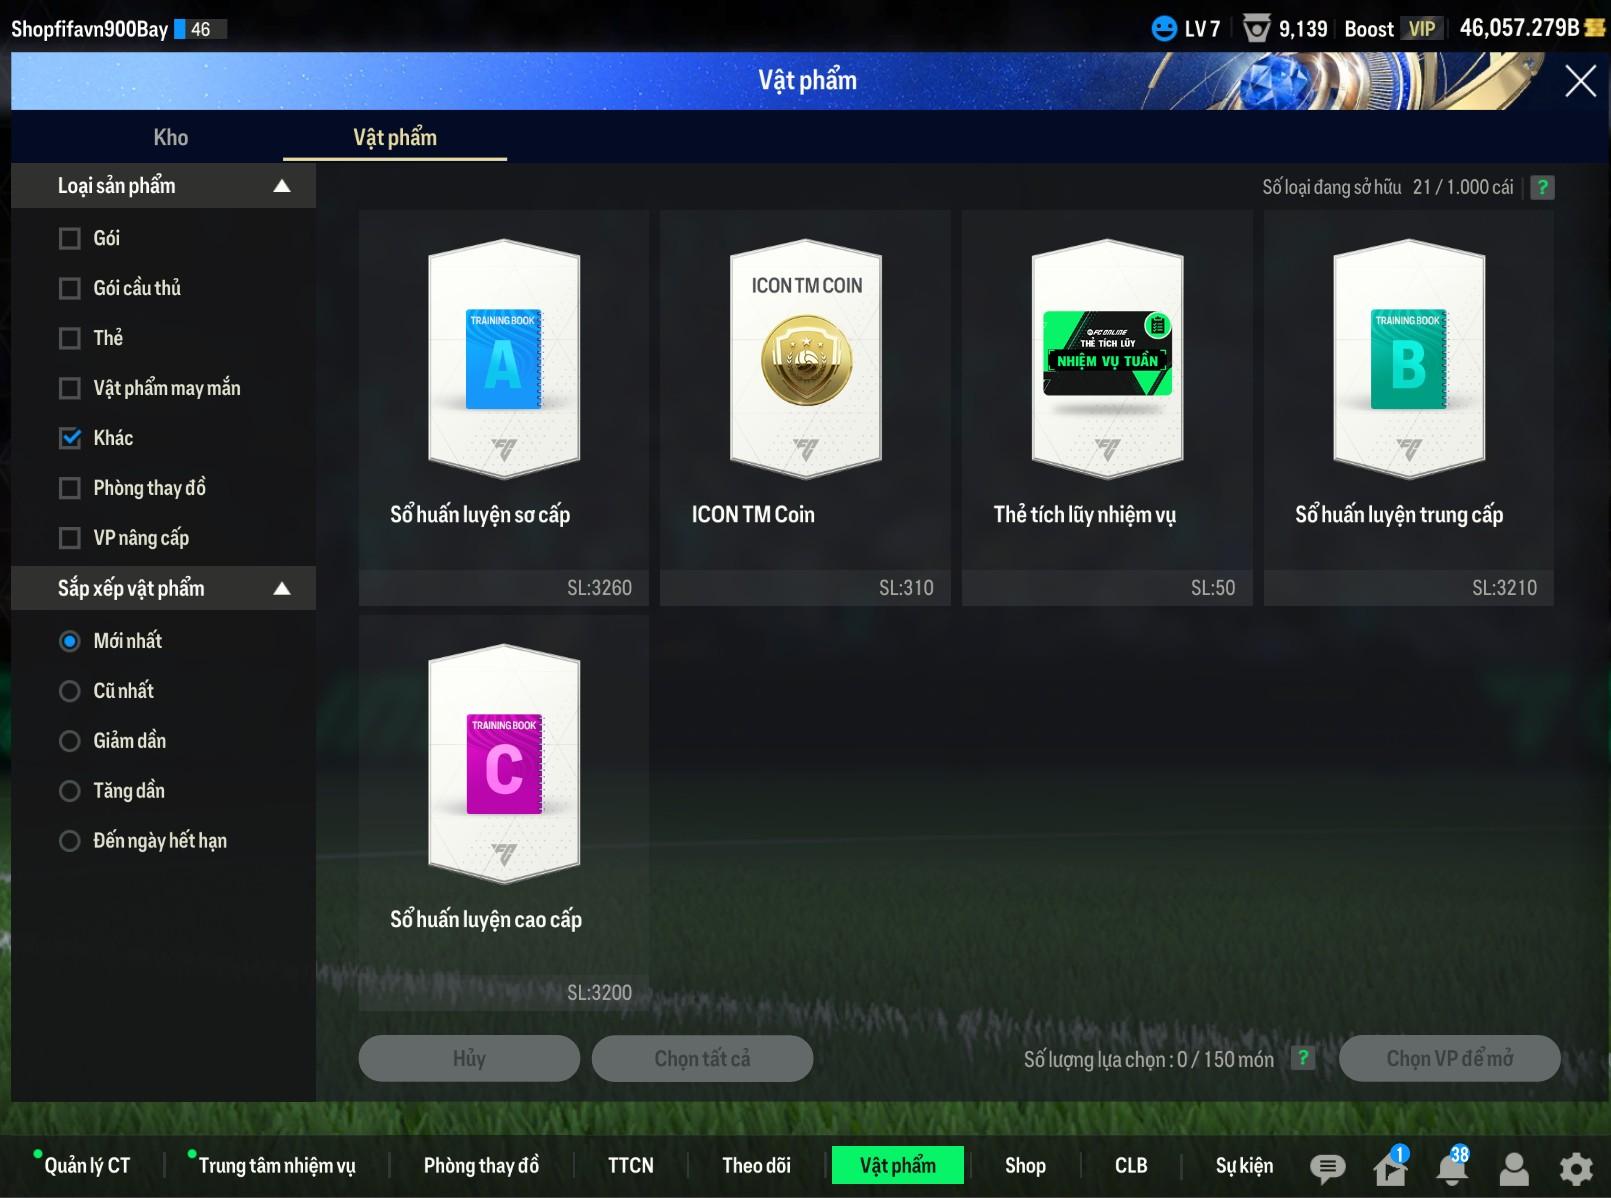Uncheck the Khác filter checkbox
The width and height of the screenshot is (1611, 1198).
[70, 438]
